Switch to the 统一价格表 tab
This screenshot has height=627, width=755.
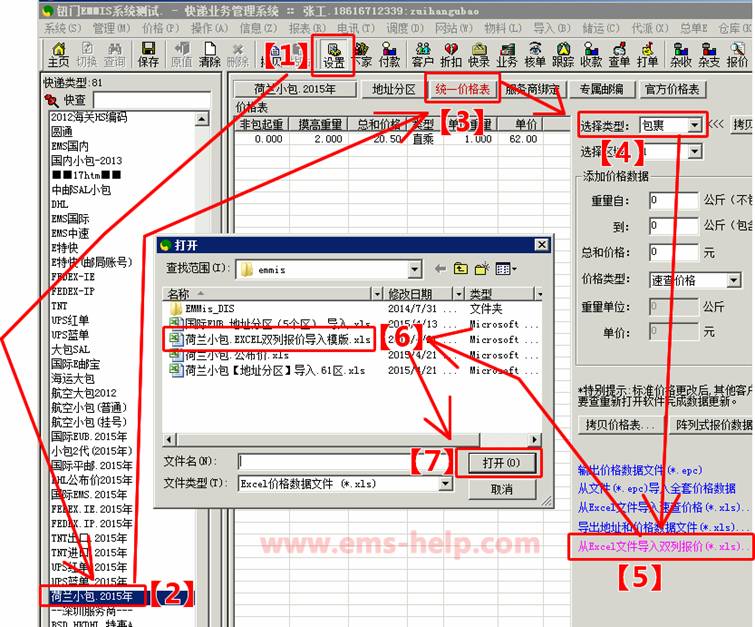pos(462,89)
